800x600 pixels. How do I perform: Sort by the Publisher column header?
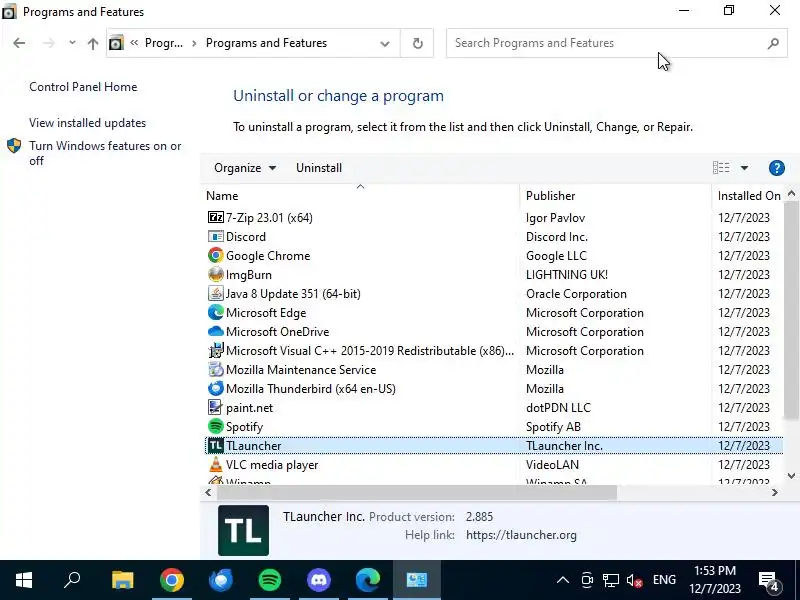[x=615, y=196]
